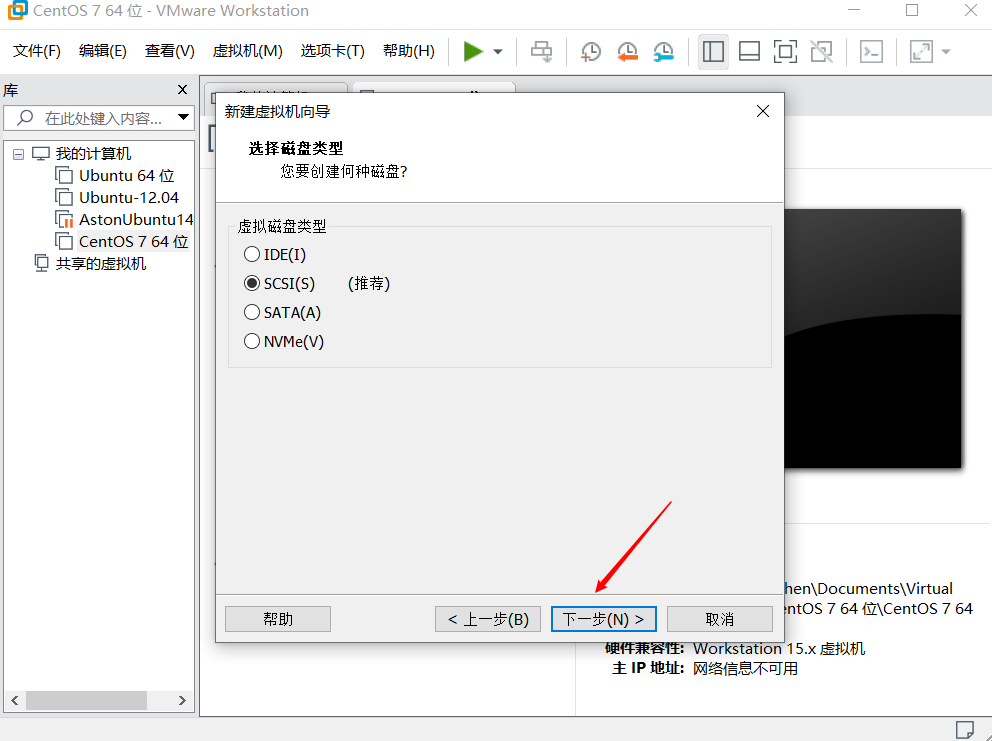
Task: Select the Ubuntu 64 位 virtual machine
Action: 126,175
